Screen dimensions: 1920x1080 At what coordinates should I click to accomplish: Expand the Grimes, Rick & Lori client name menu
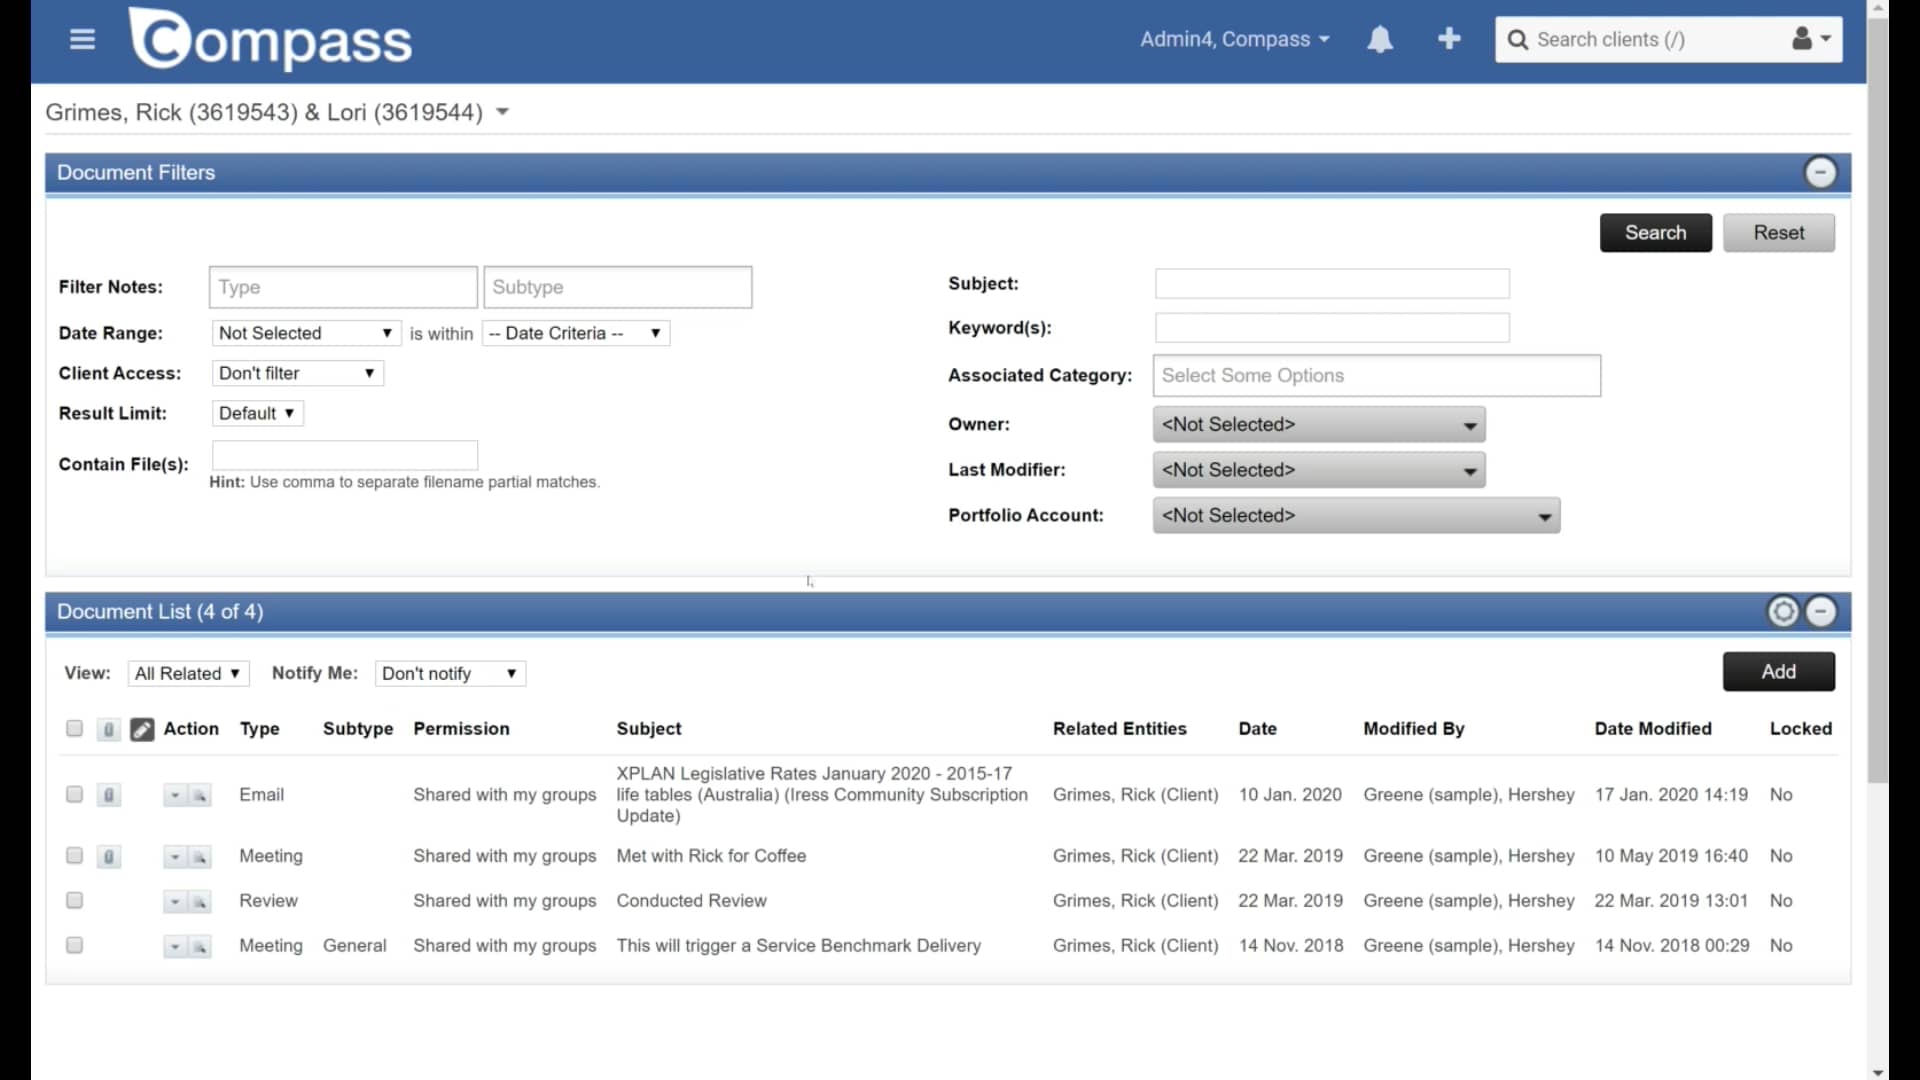[x=501, y=112]
